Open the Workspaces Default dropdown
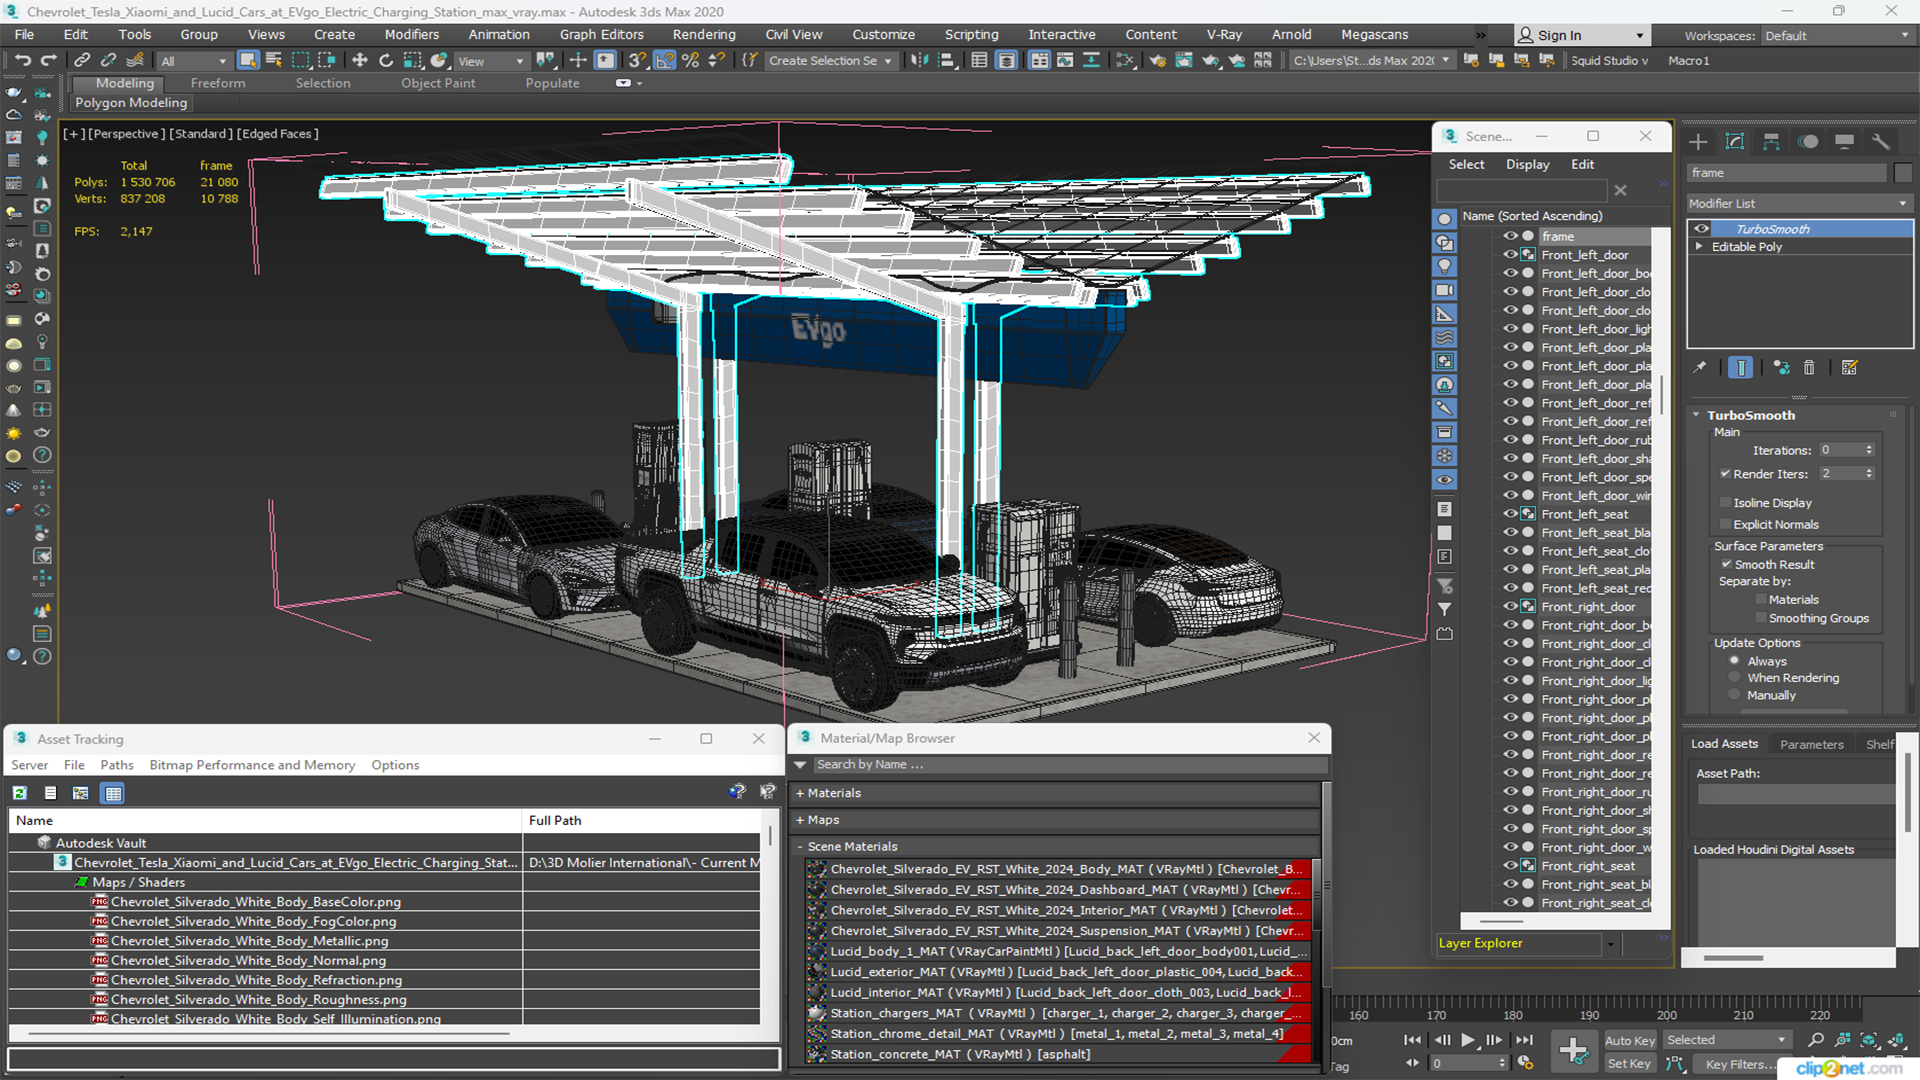The image size is (1920, 1080). coord(1837,36)
